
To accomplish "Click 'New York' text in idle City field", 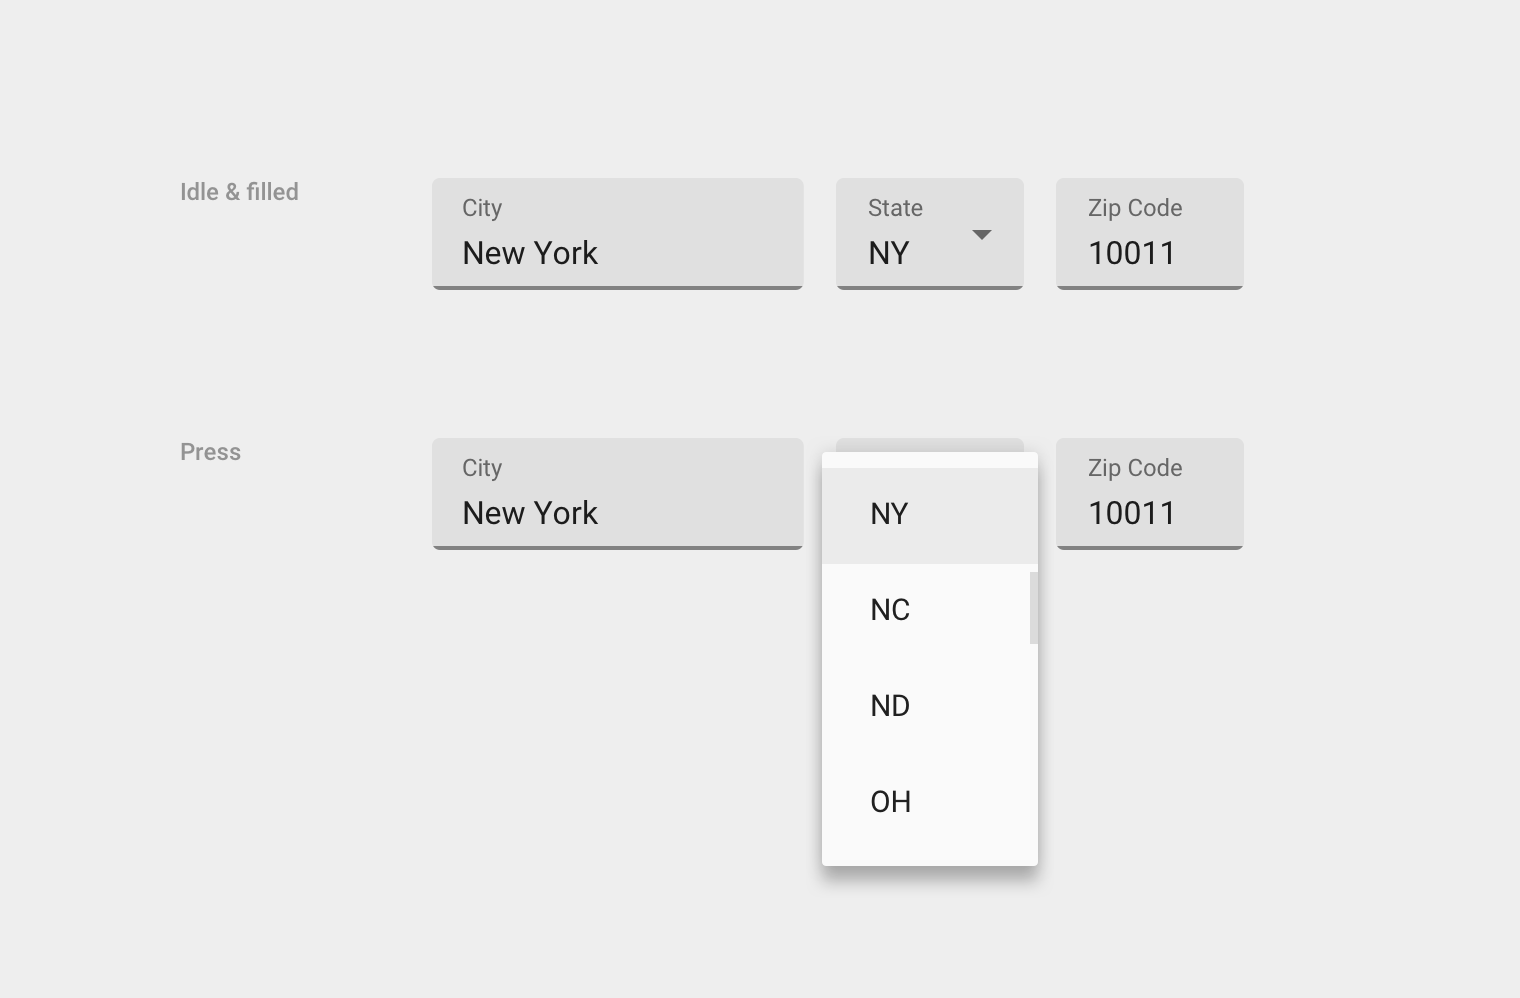I will [x=530, y=253].
